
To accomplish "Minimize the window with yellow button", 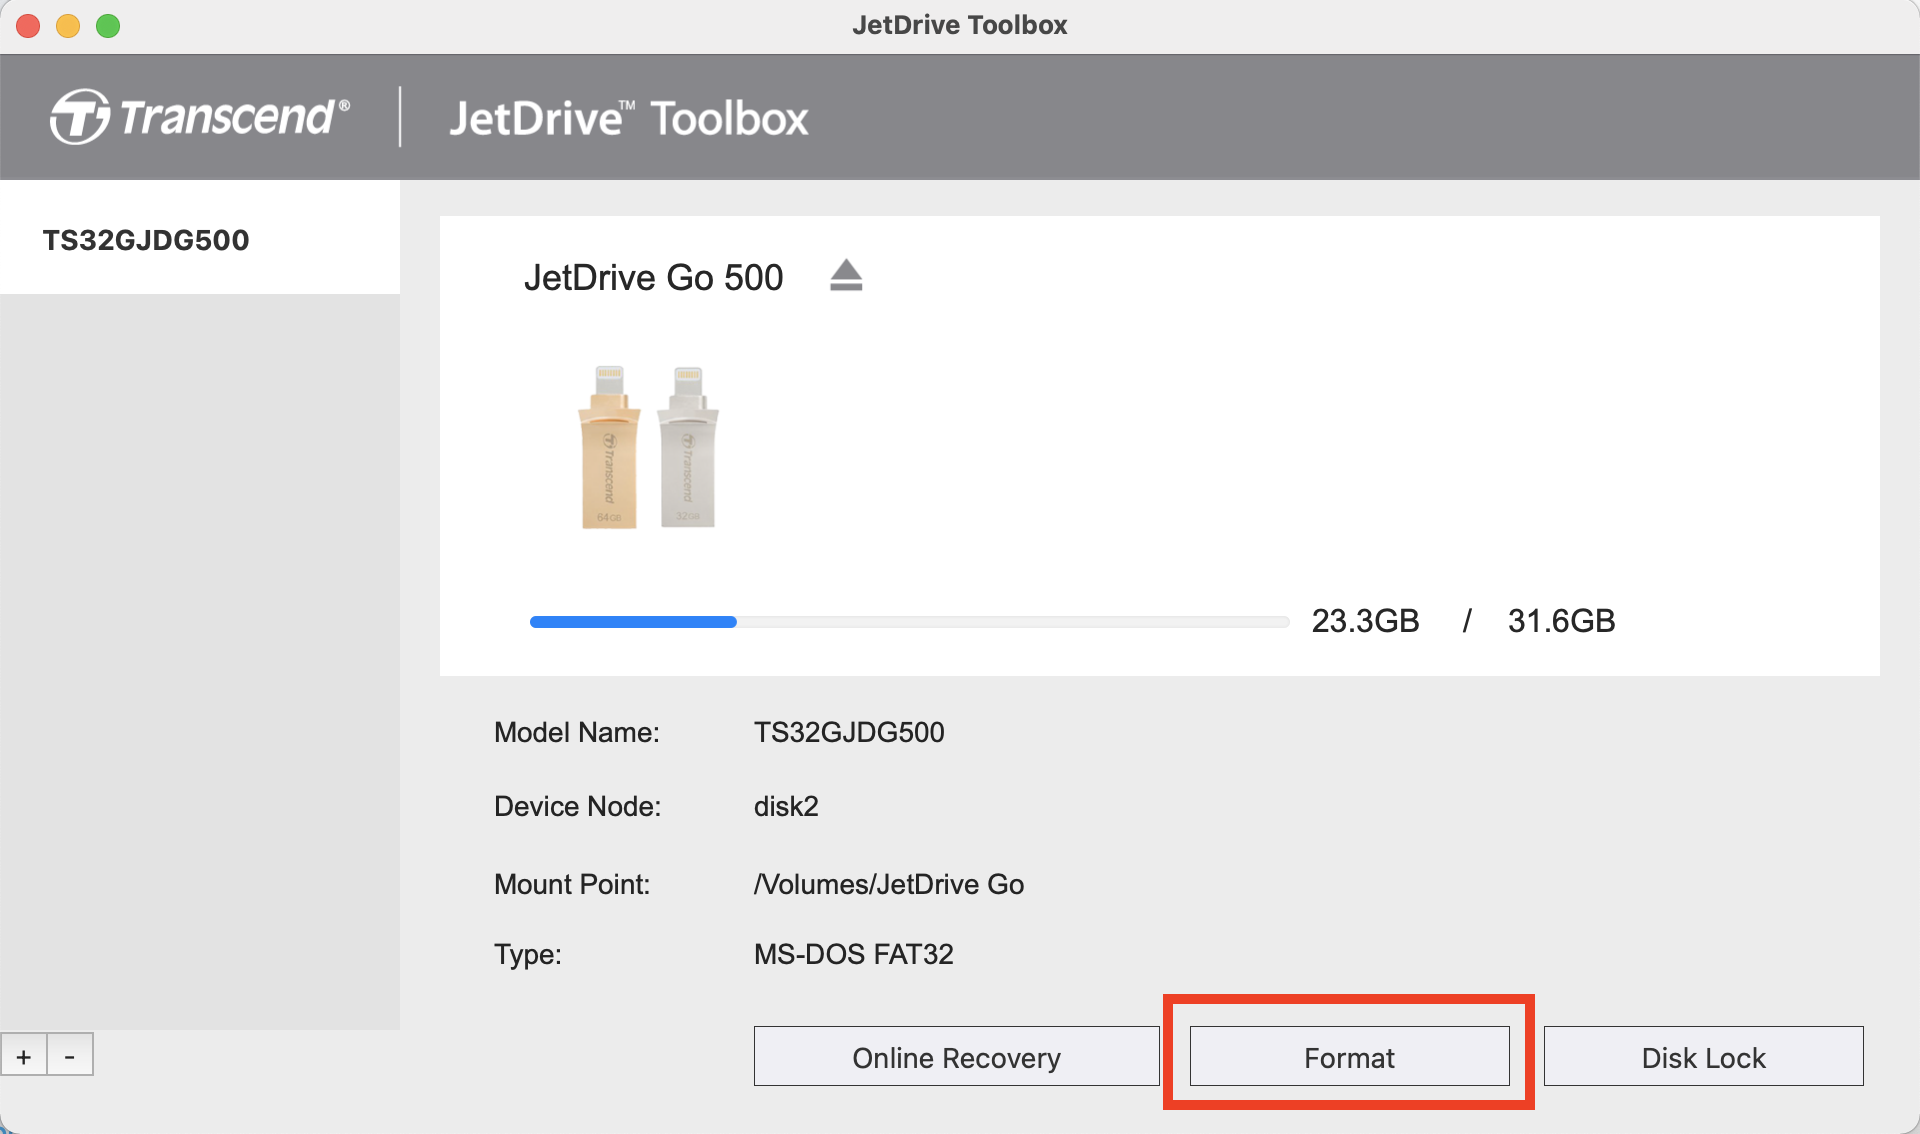I will click(x=68, y=26).
